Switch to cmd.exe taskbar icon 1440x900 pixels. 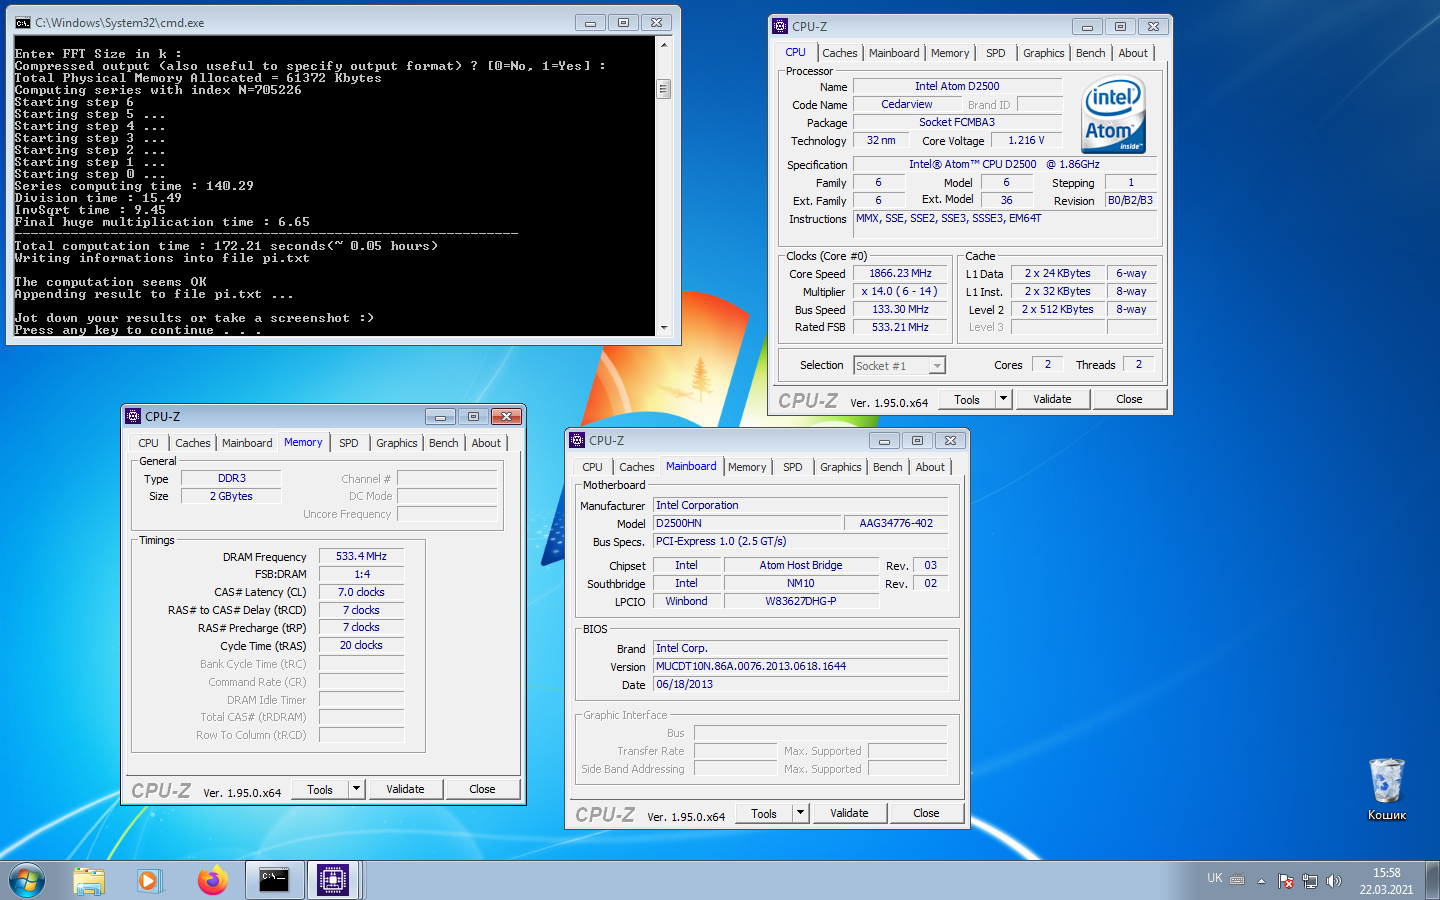tap(274, 880)
